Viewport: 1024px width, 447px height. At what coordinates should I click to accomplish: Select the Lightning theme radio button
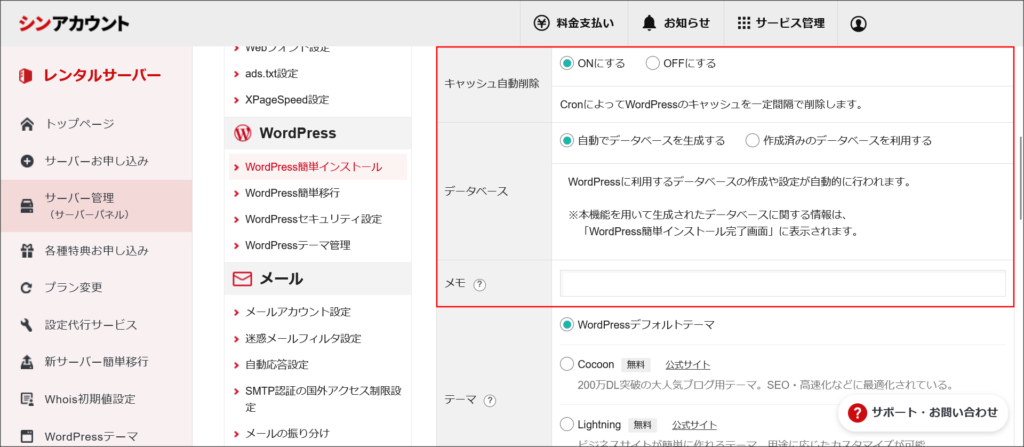click(x=567, y=424)
